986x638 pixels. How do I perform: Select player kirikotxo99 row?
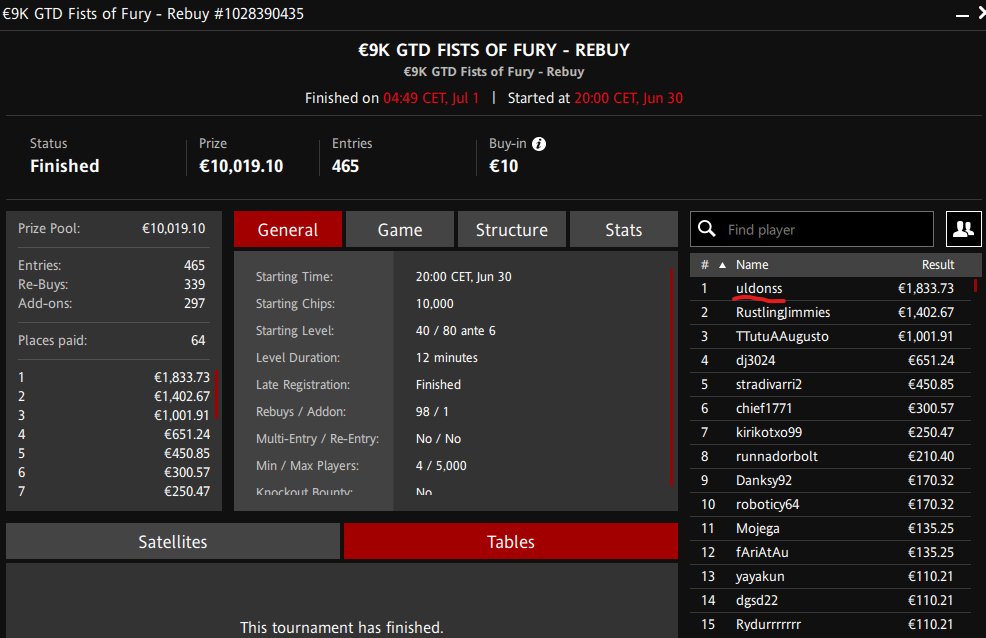tap(830, 432)
